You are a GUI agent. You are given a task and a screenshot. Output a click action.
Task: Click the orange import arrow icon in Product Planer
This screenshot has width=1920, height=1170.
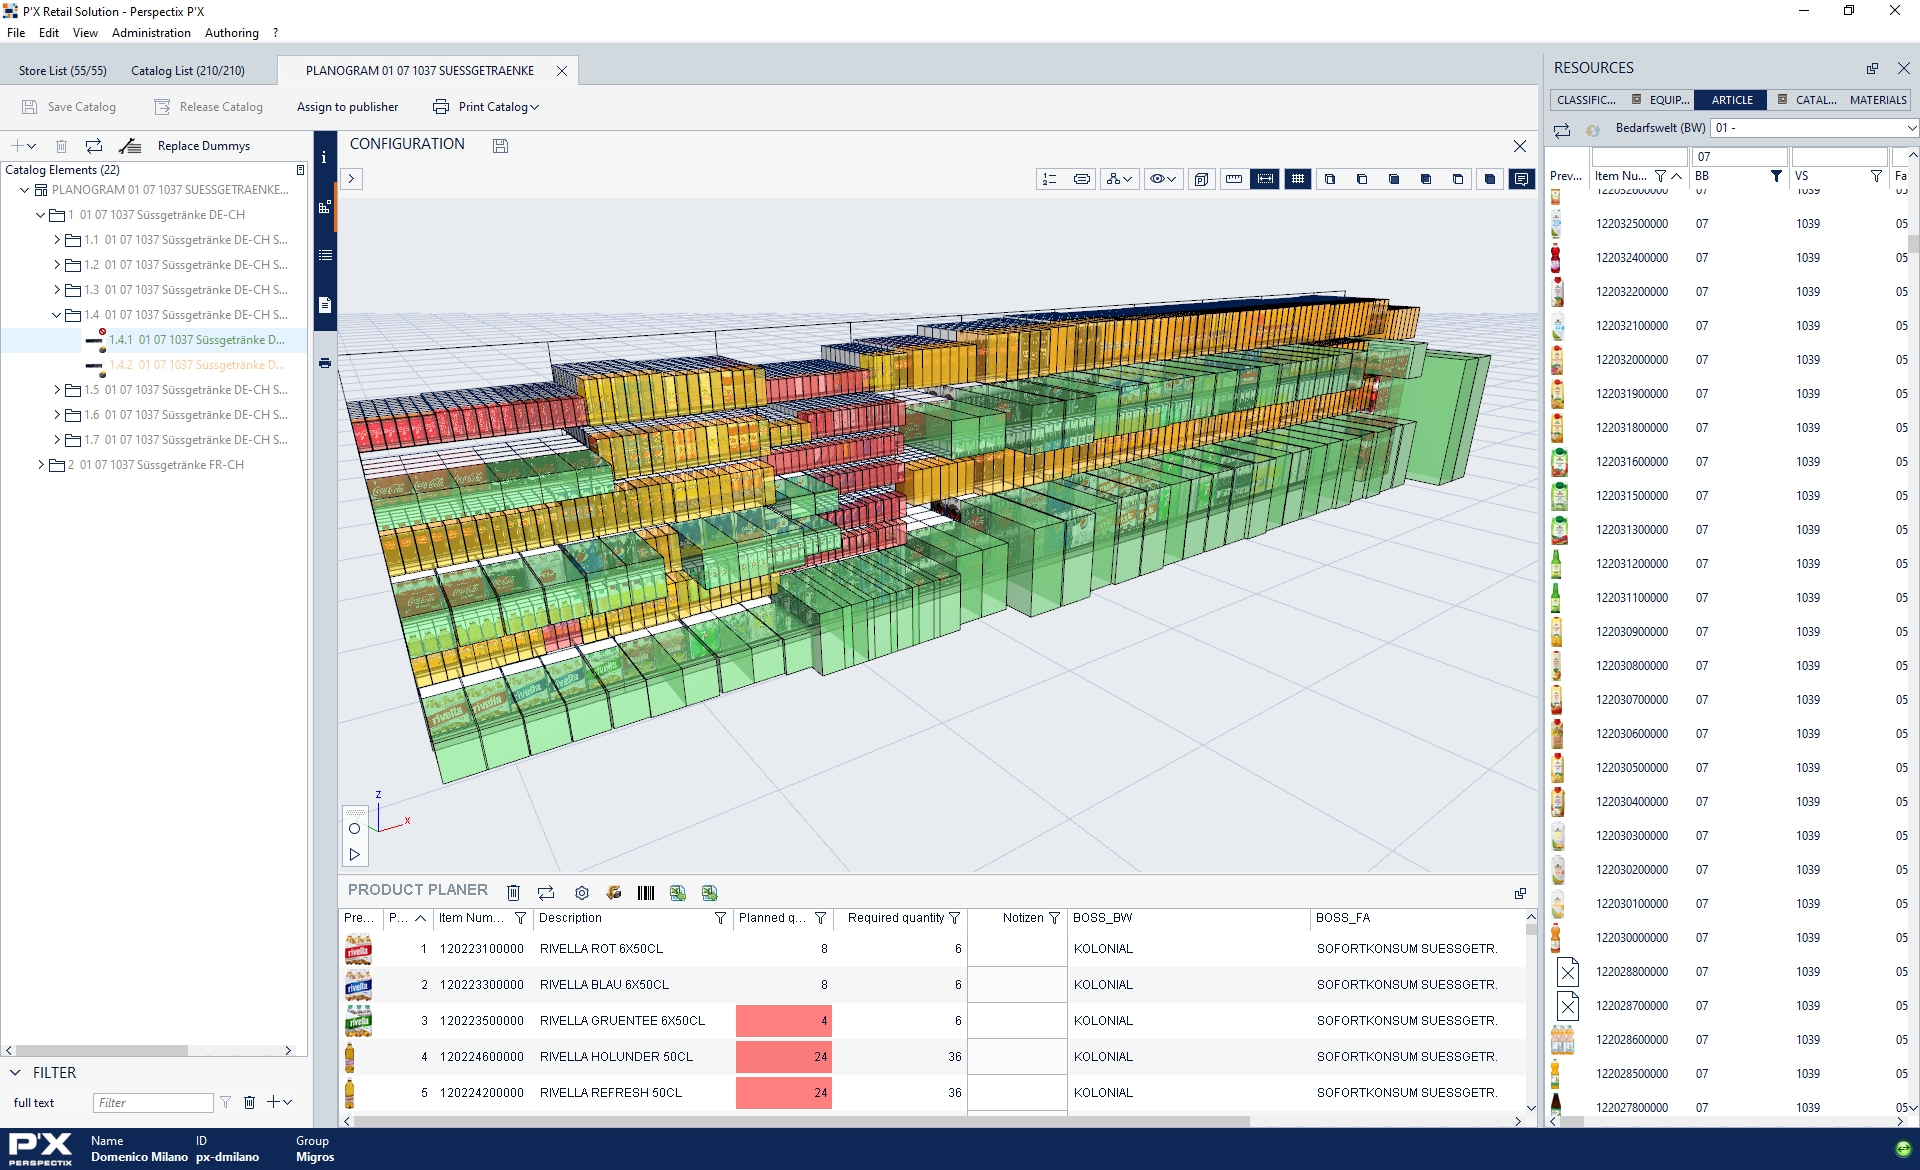click(x=614, y=893)
